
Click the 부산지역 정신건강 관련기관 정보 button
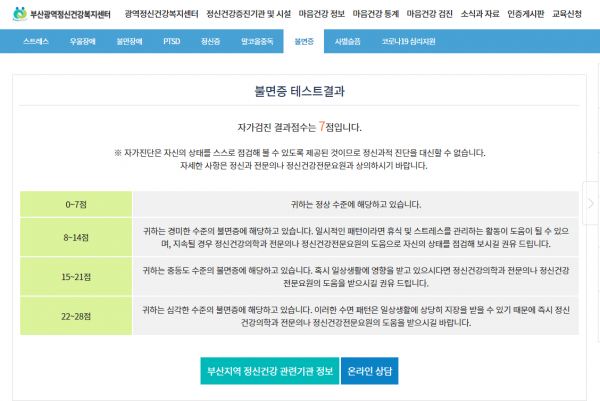point(269,371)
